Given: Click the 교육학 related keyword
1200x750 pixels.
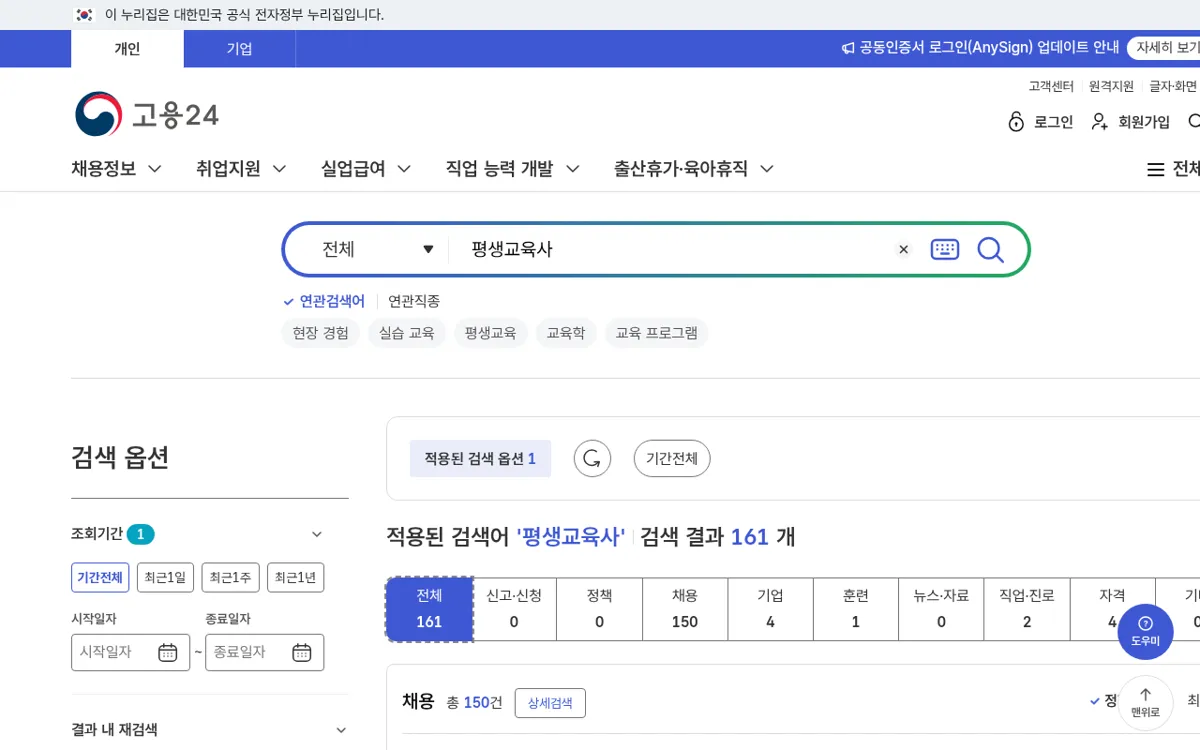Looking at the screenshot, I should pos(566,333).
